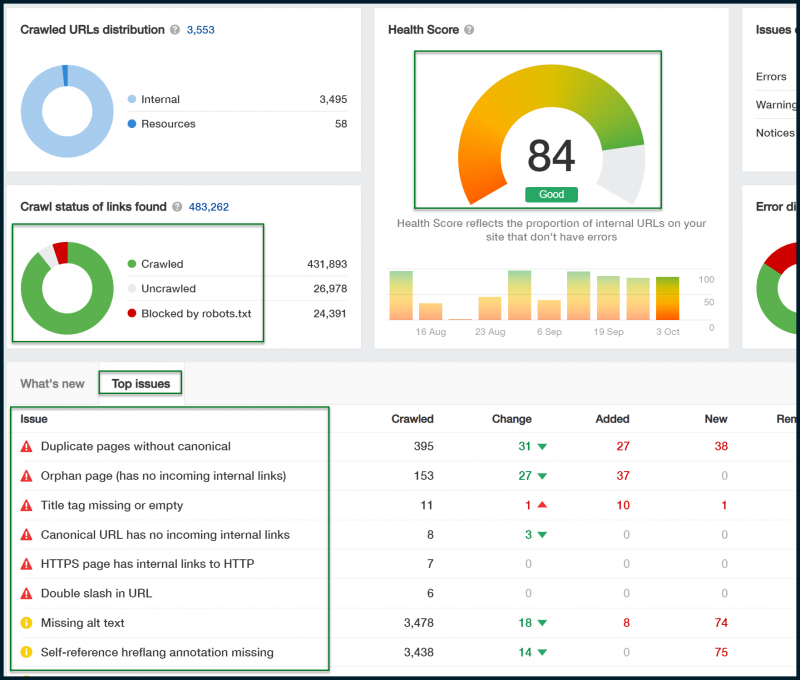This screenshot has width=800, height=680.
Task: Sort by Change column header
Action: [x=512, y=419]
